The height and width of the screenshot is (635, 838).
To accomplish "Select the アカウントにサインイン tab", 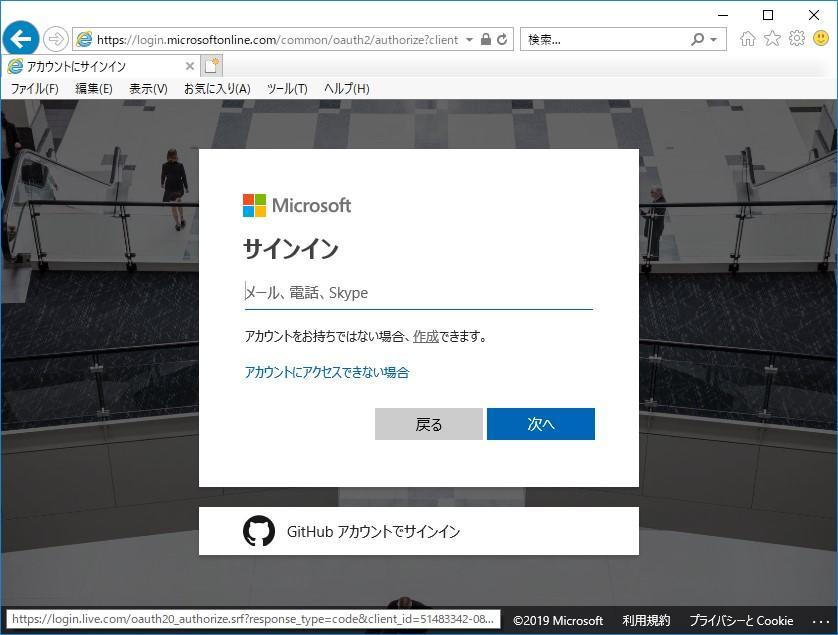I will point(100,66).
